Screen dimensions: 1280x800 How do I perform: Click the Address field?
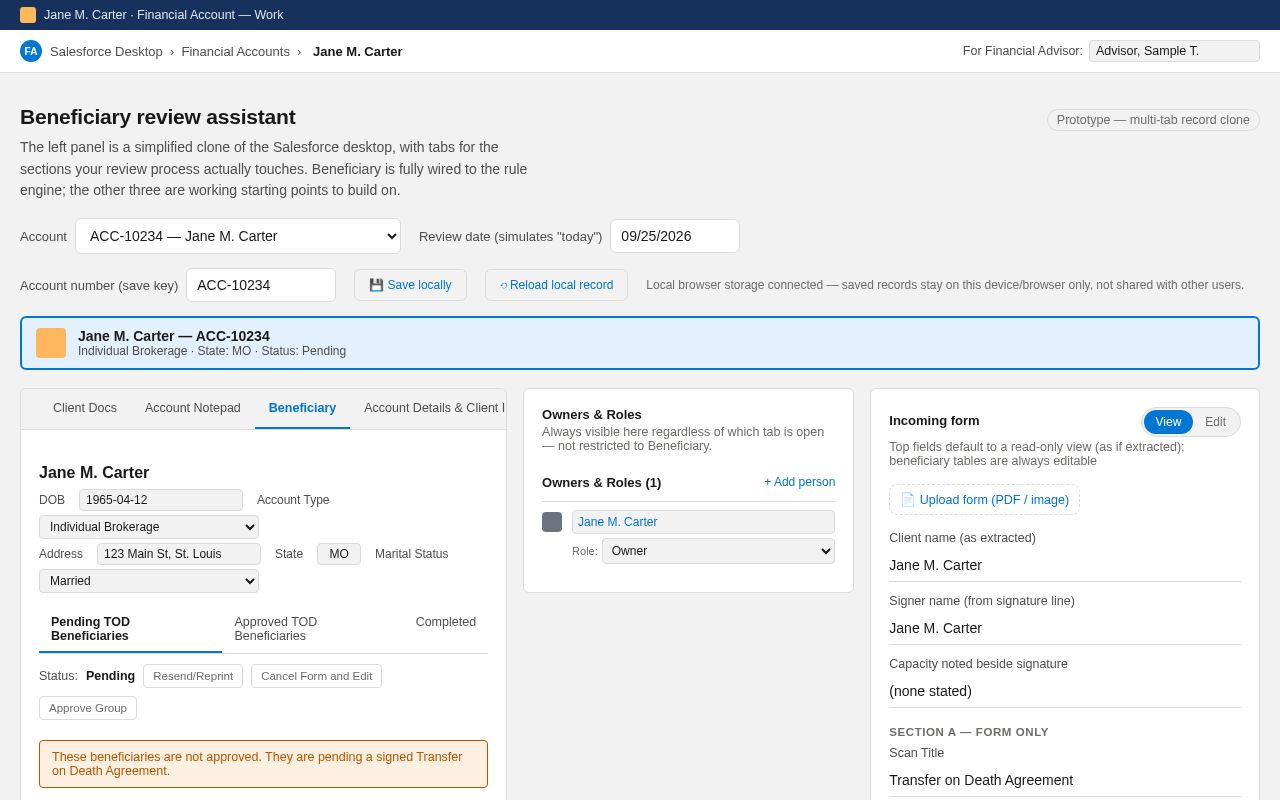coord(179,554)
